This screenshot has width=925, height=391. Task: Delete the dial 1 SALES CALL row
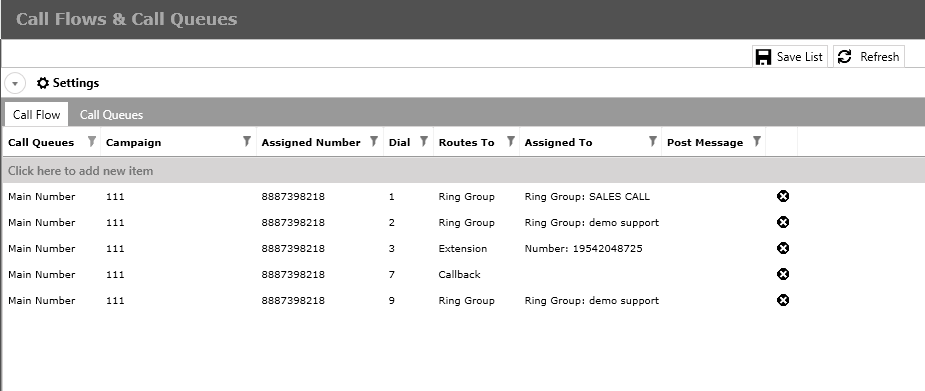[x=783, y=196]
